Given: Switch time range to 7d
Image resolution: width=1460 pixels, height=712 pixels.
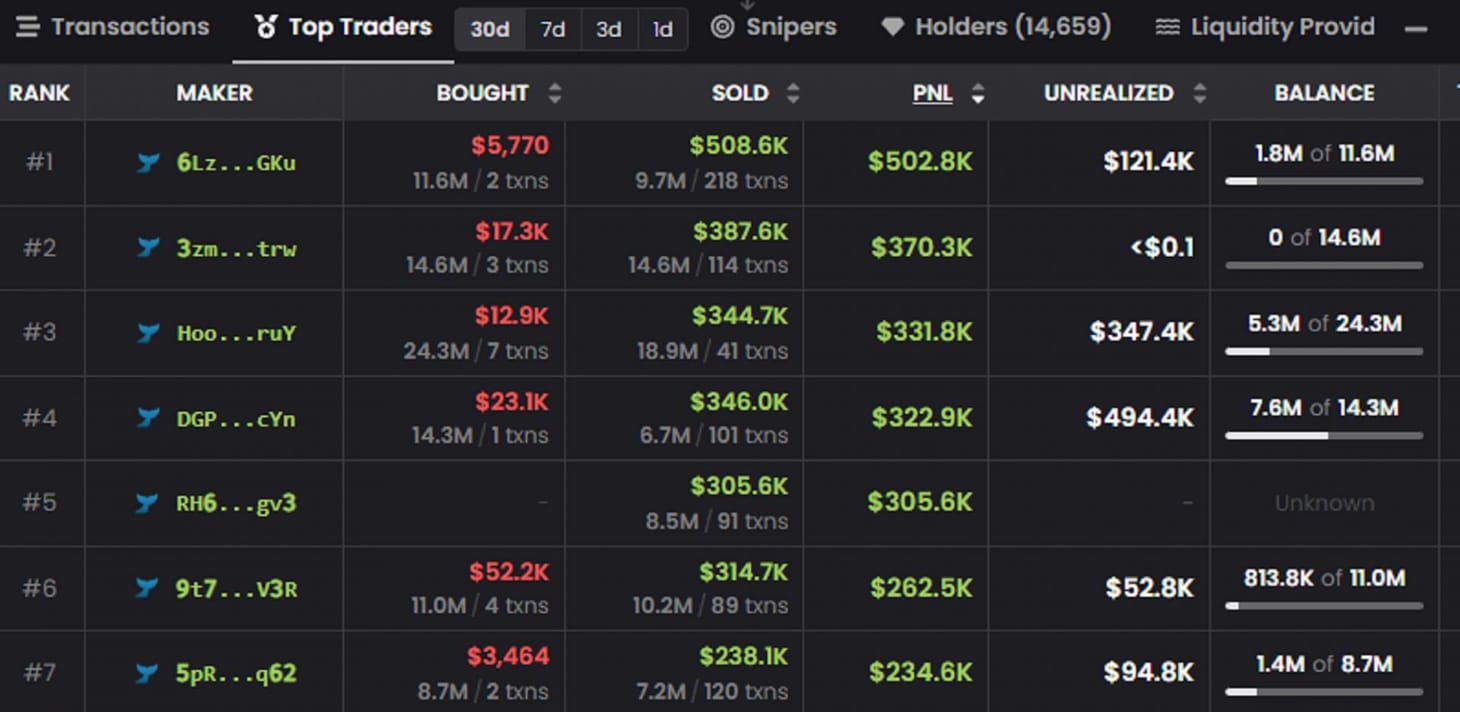Looking at the screenshot, I should pos(553,30).
